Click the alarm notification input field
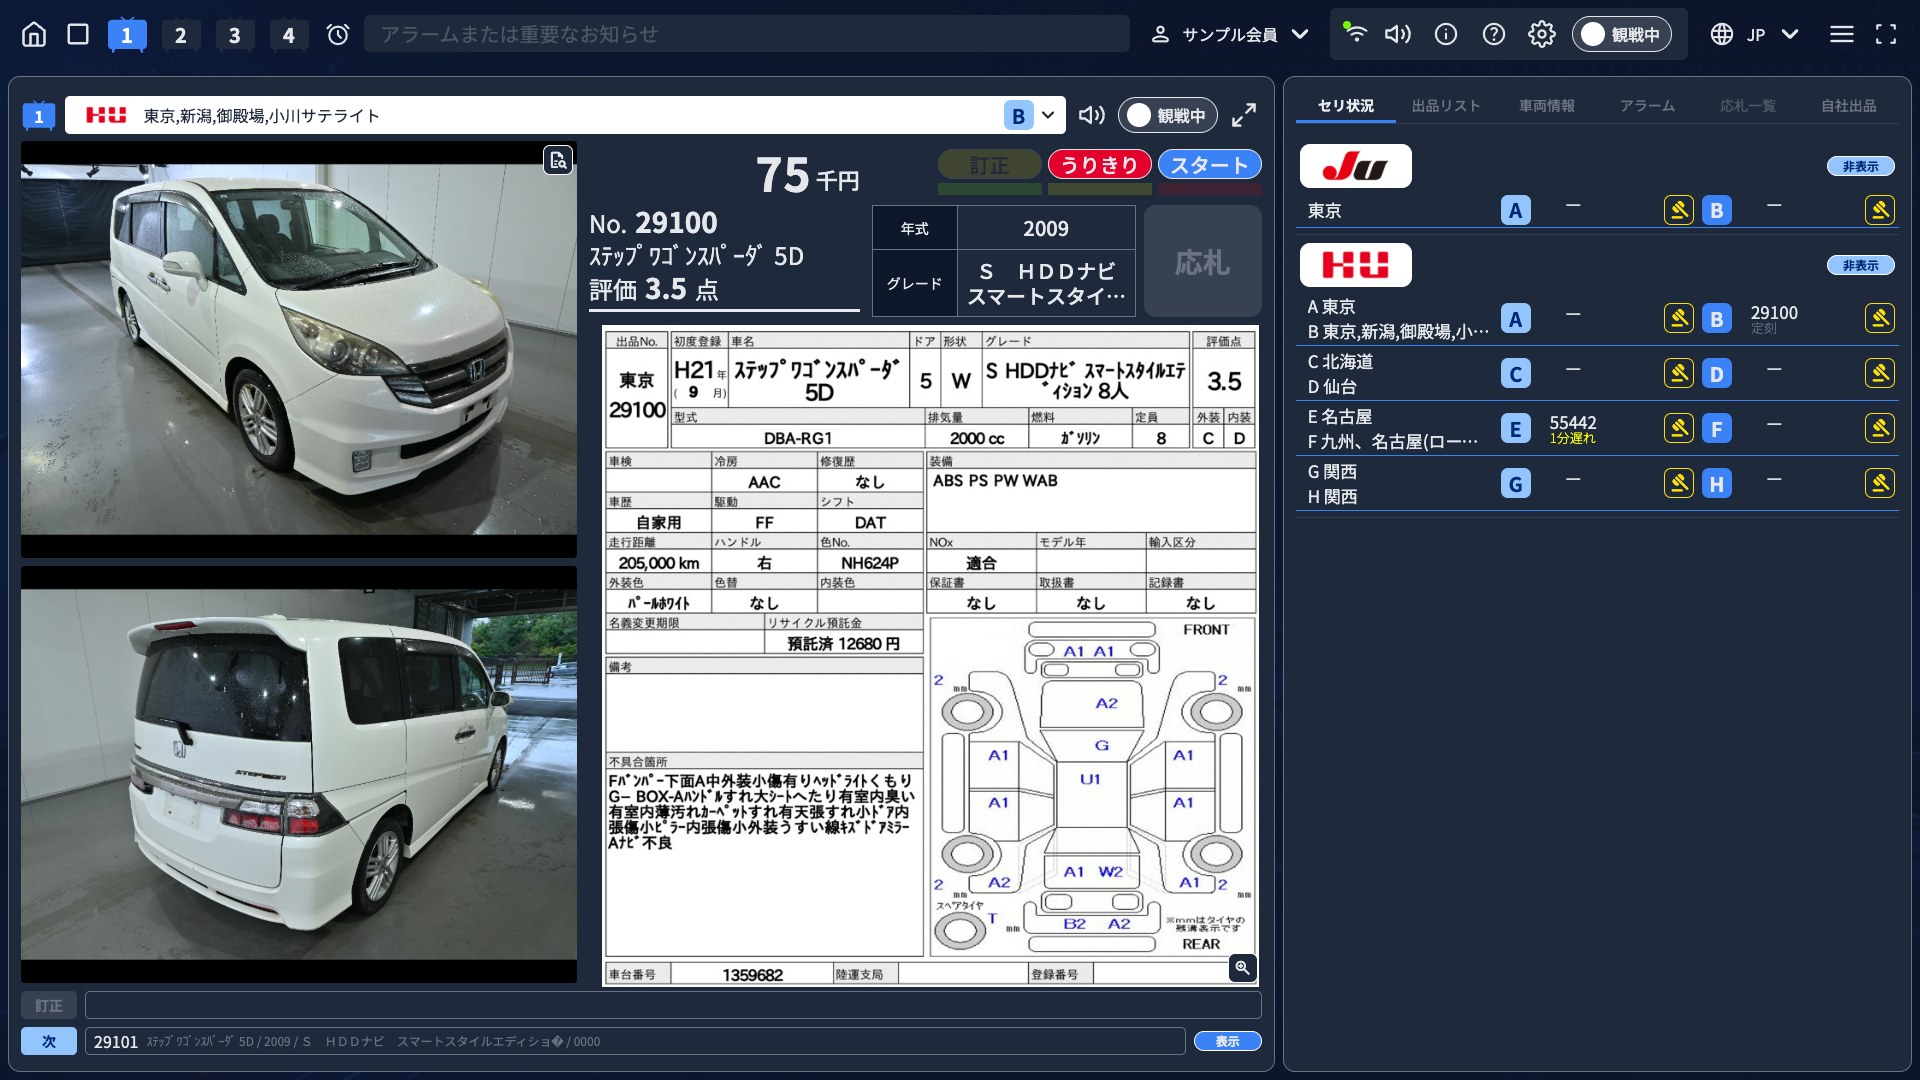The width and height of the screenshot is (1920, 1080). click(x=746, y=35)
